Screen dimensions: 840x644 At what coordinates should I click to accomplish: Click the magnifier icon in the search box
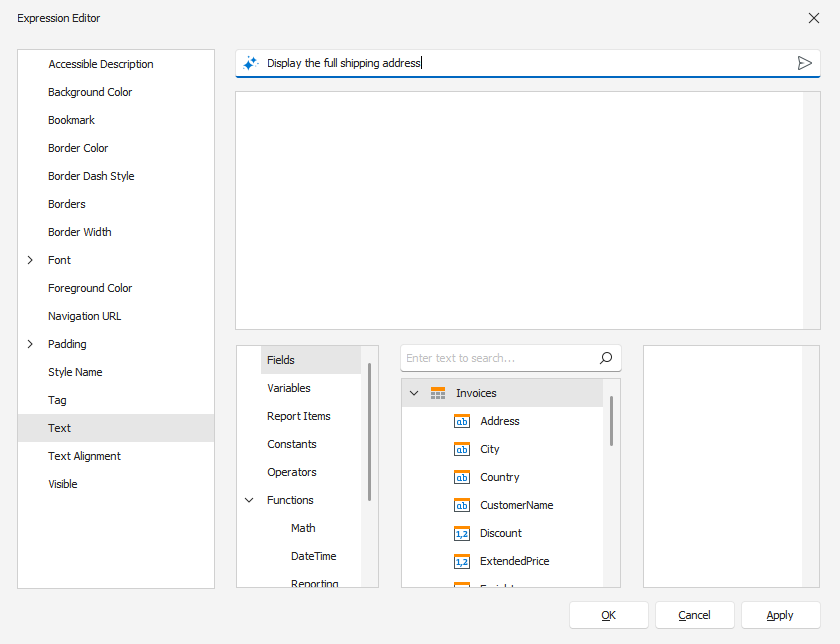[606, 357]
